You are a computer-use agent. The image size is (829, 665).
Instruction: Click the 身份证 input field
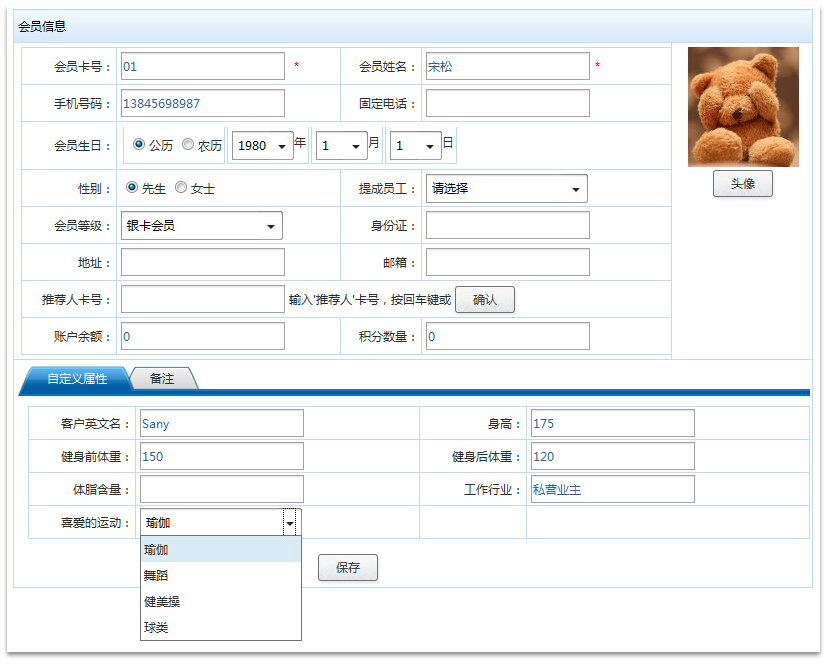[x=508, y=226]
